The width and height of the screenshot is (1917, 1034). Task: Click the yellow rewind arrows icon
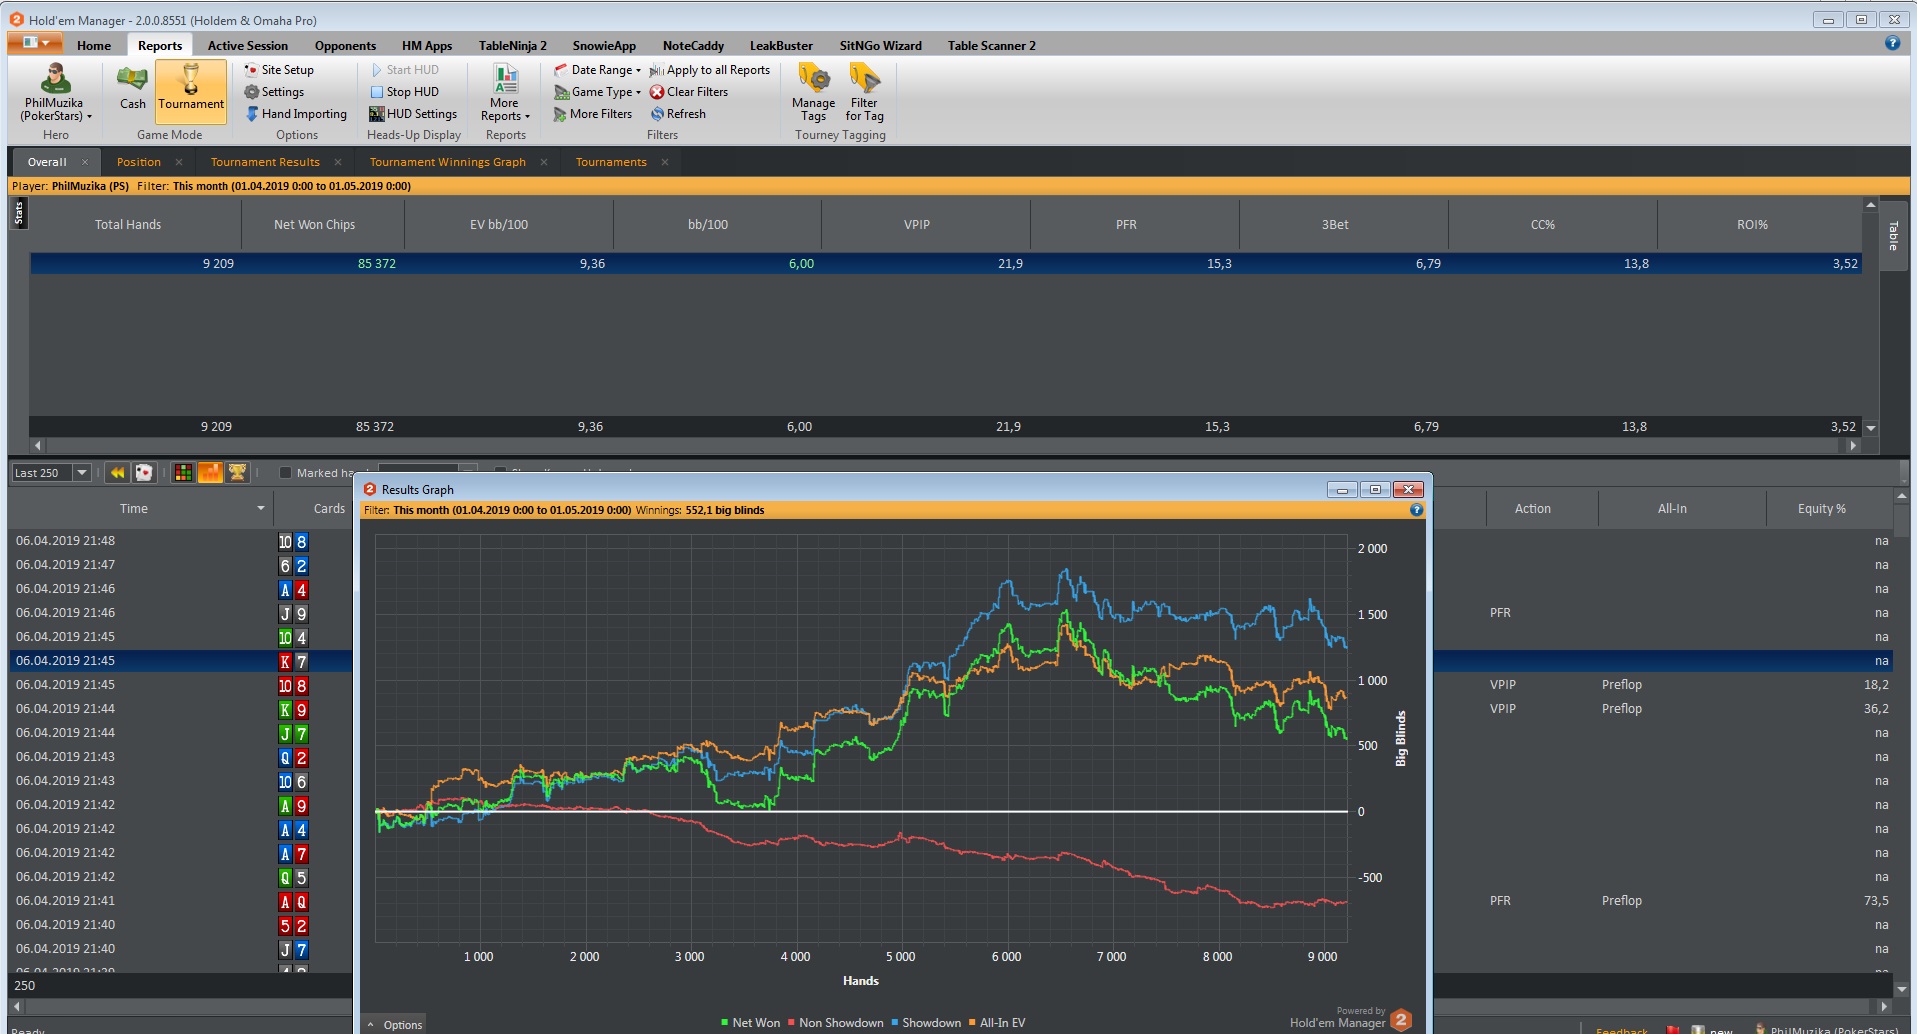coord(117,473)
